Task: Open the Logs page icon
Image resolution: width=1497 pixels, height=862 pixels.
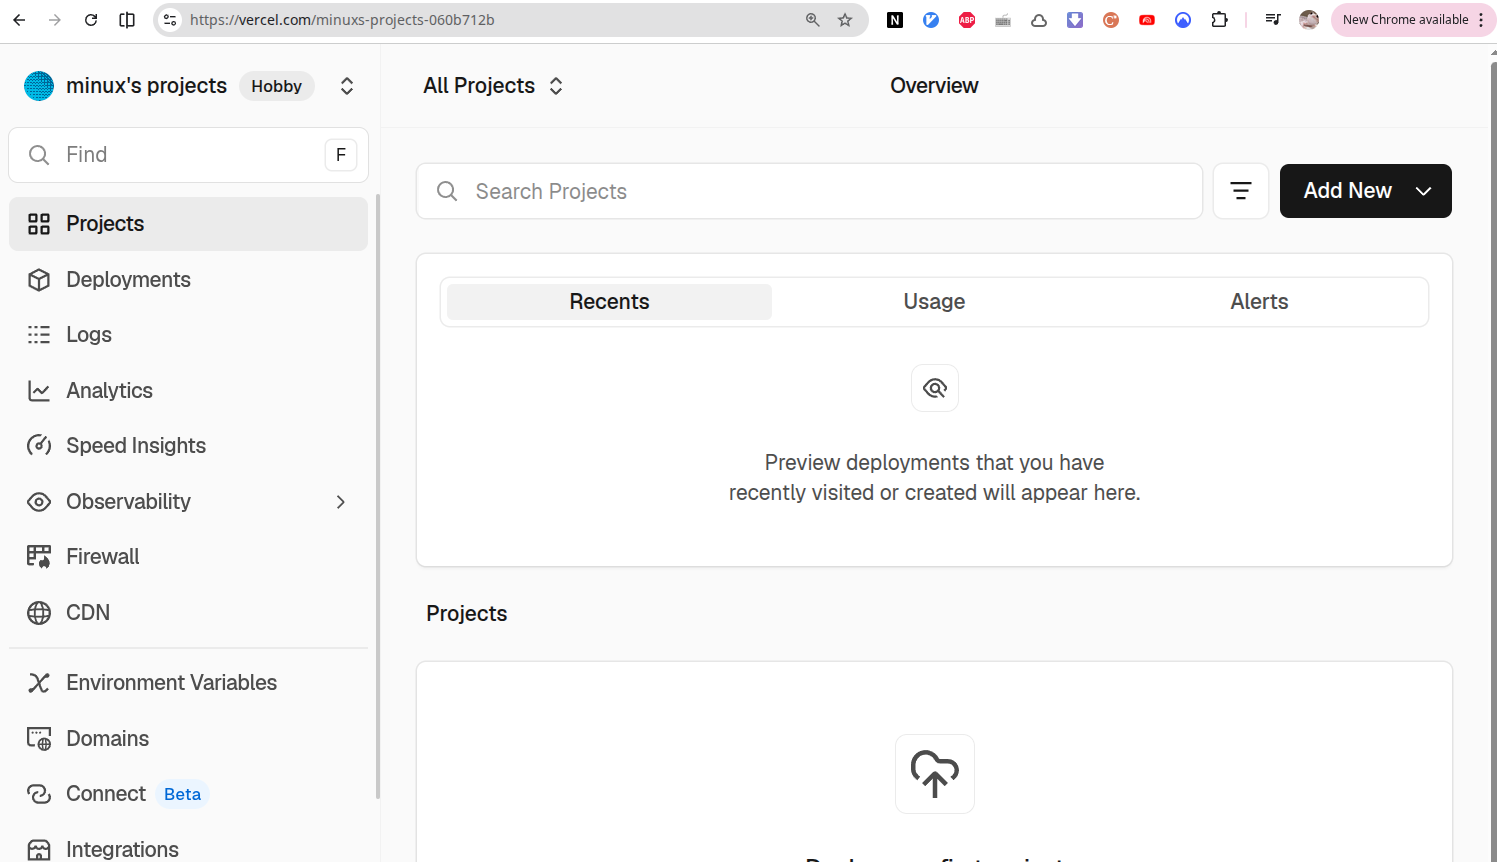Action: pos(39,335)
